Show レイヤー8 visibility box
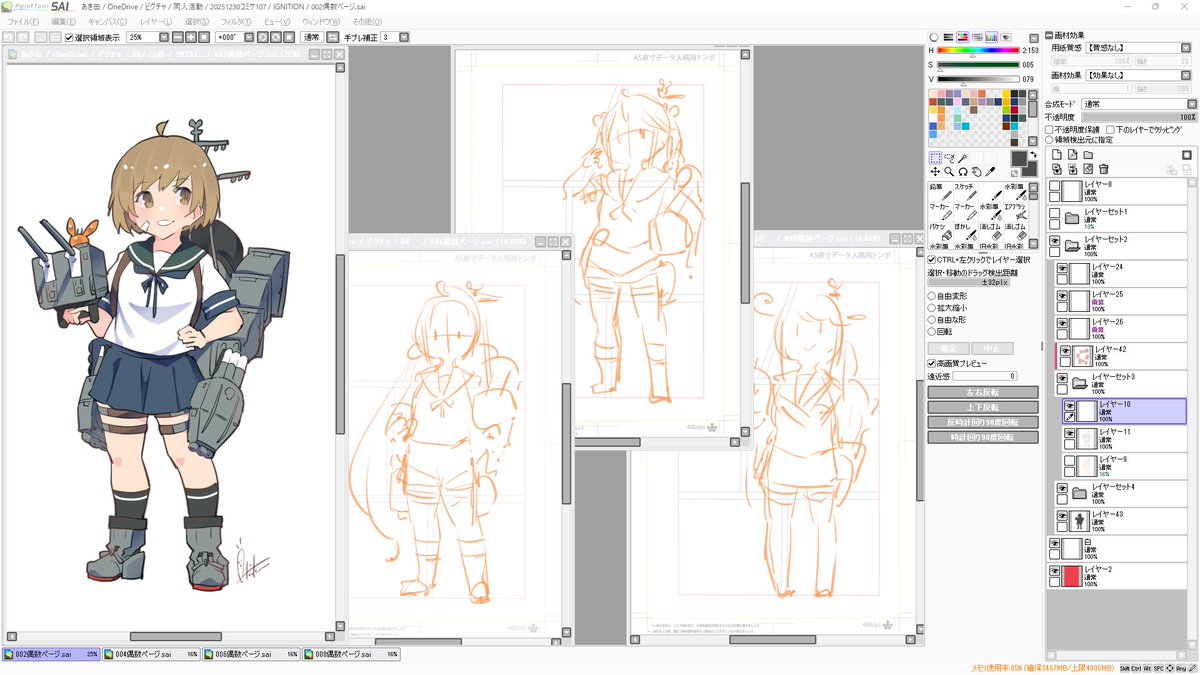 pos(1054,186)
